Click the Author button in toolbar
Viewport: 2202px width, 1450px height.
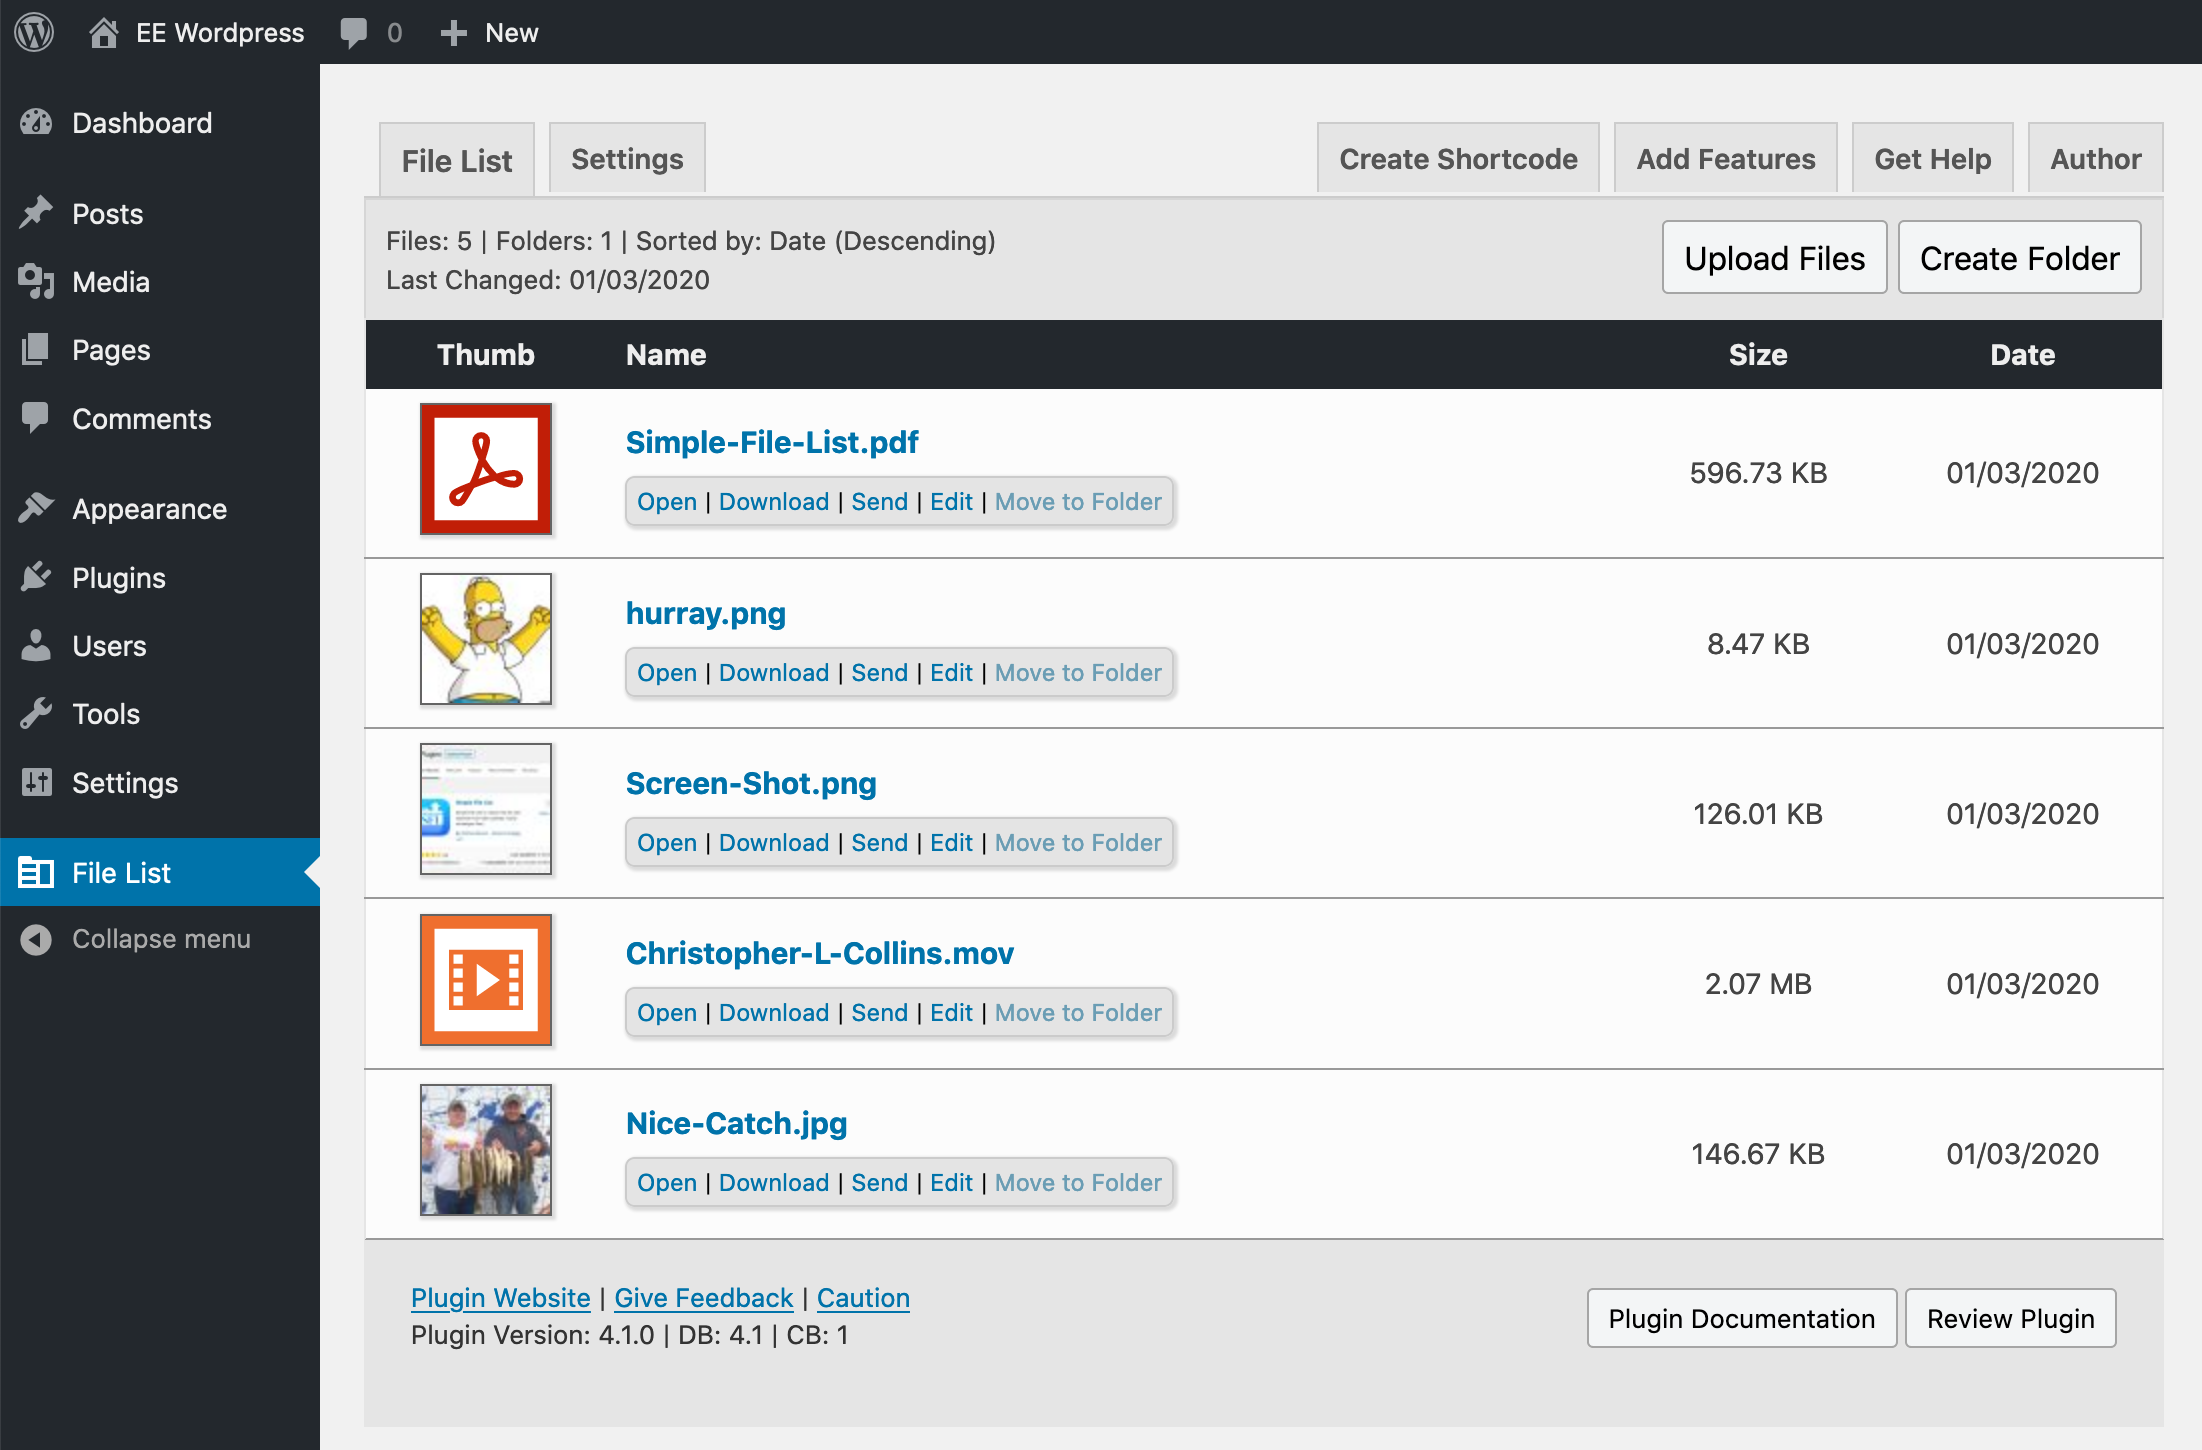pos(2094,157)
